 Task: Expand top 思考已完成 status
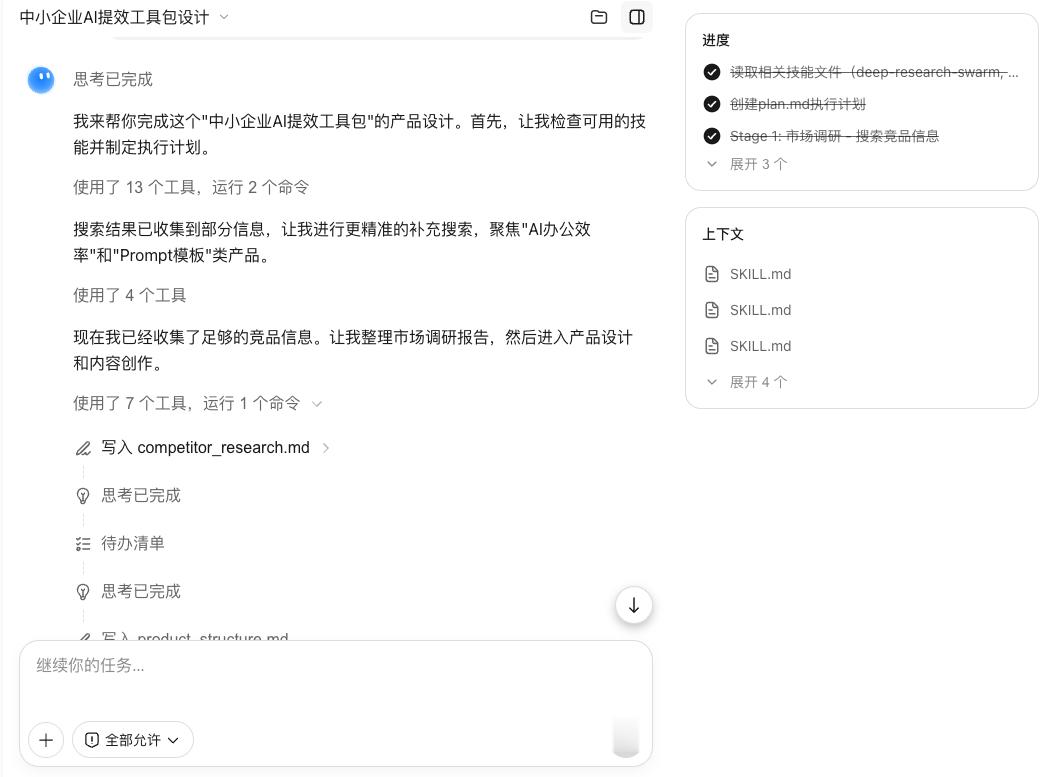pos(113,80)
